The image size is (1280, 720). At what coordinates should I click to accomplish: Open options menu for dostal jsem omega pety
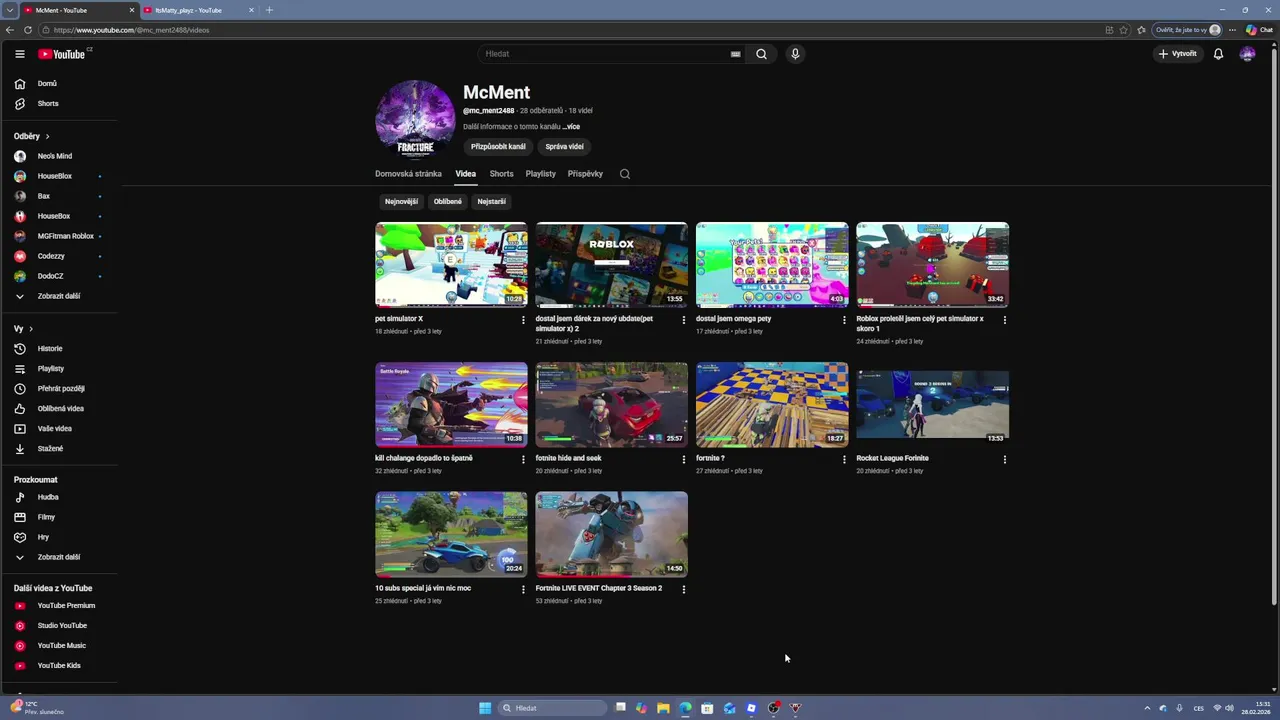pyautogui.click(x=844, y=320)
